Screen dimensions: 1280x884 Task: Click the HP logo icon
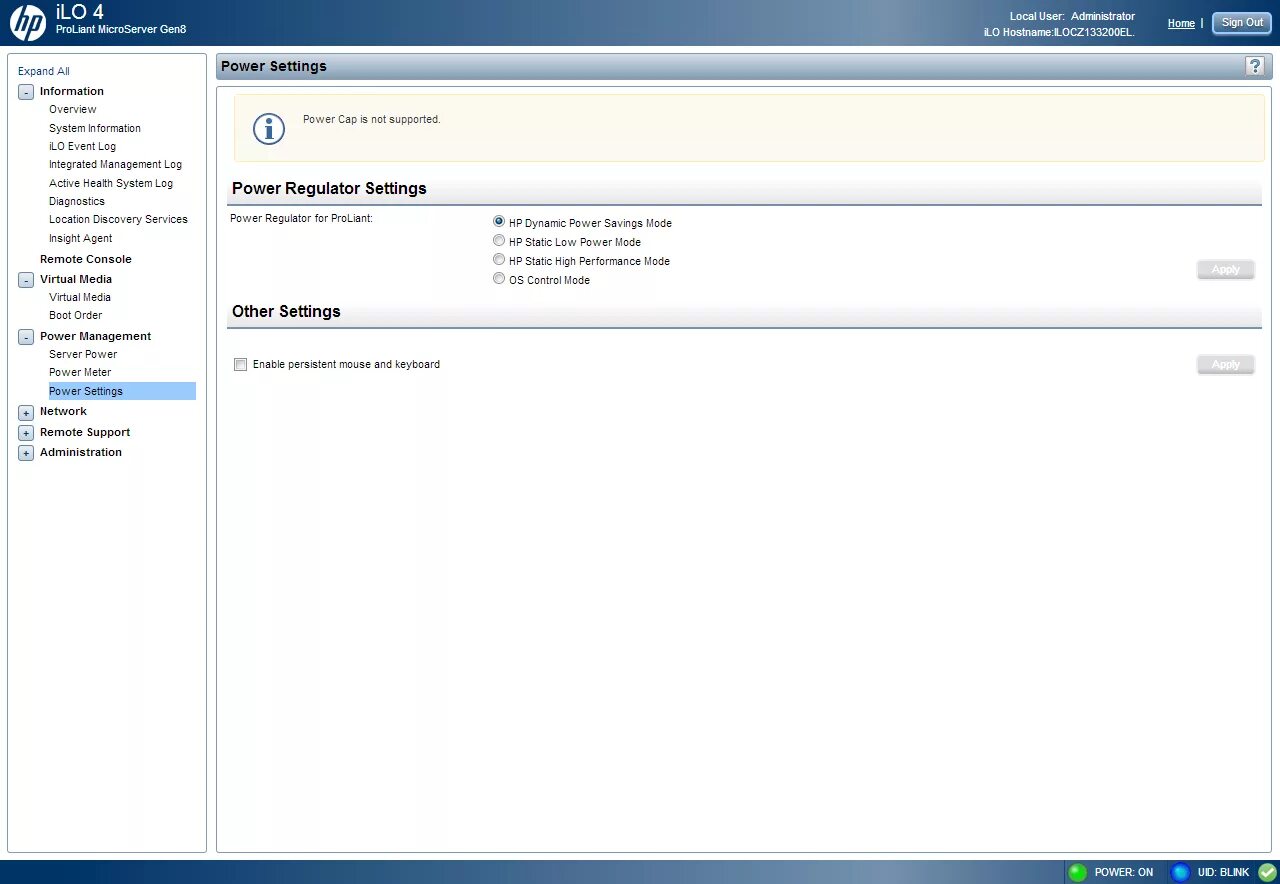(x=28, y=22)
